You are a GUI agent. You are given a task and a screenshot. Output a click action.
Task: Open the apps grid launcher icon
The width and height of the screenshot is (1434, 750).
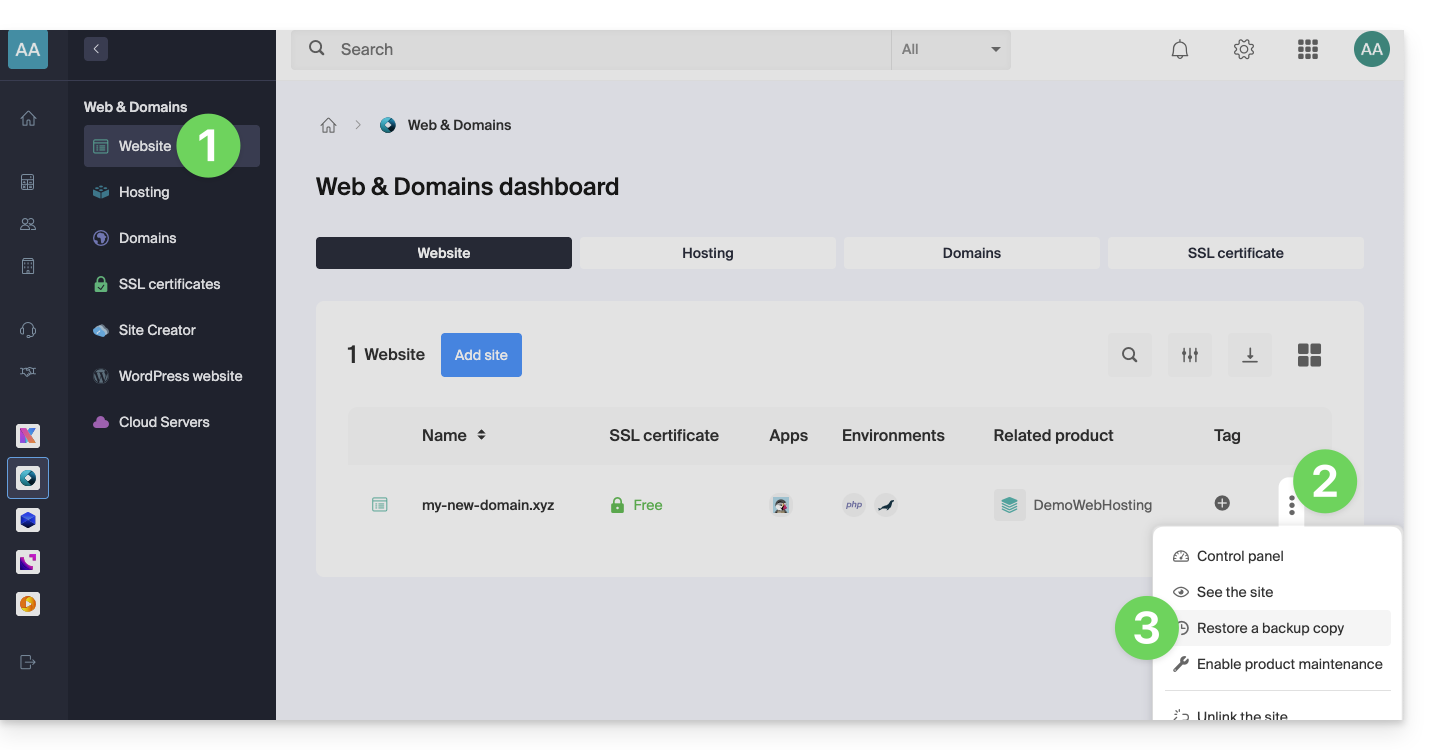1307,49
